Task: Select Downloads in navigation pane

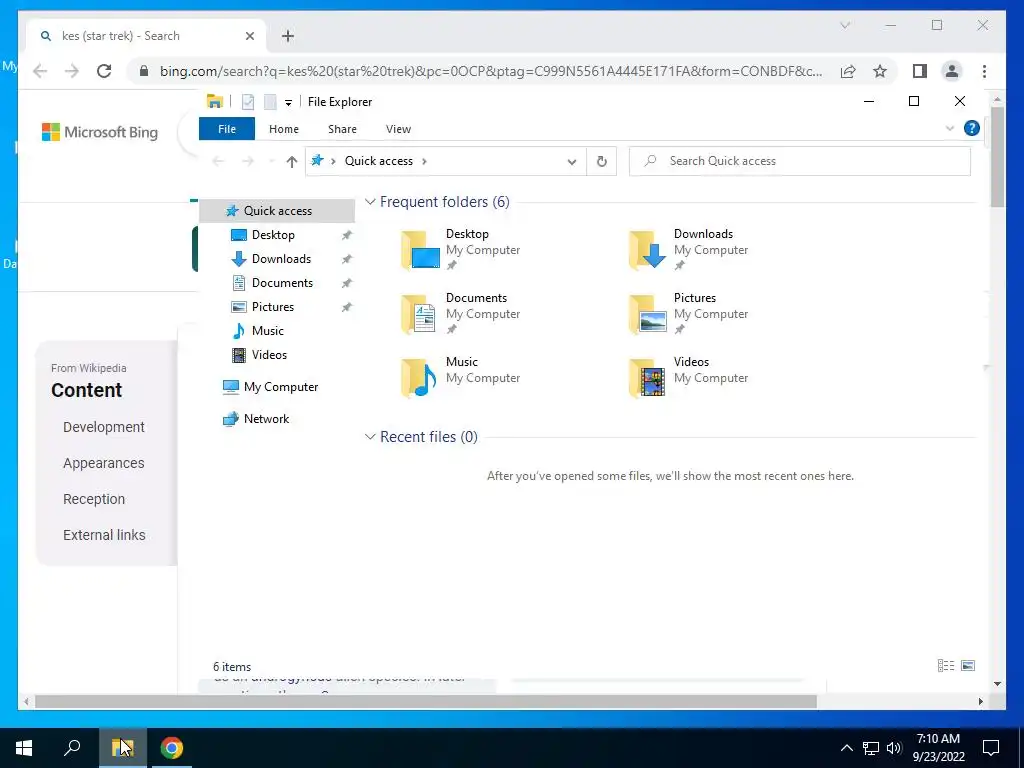Action: (x=281, y=259)
